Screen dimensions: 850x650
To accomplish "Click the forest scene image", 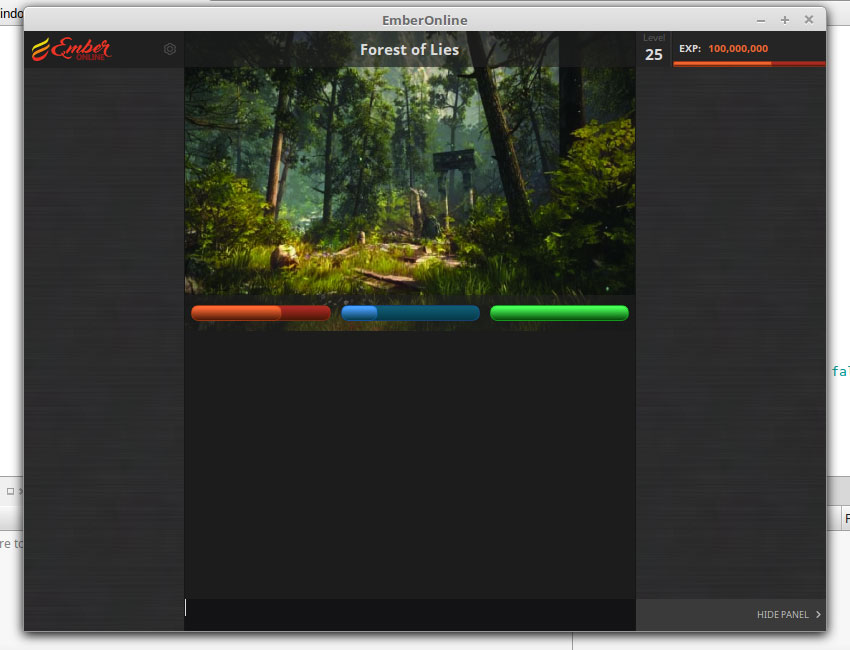I will (x=410, y=180).
